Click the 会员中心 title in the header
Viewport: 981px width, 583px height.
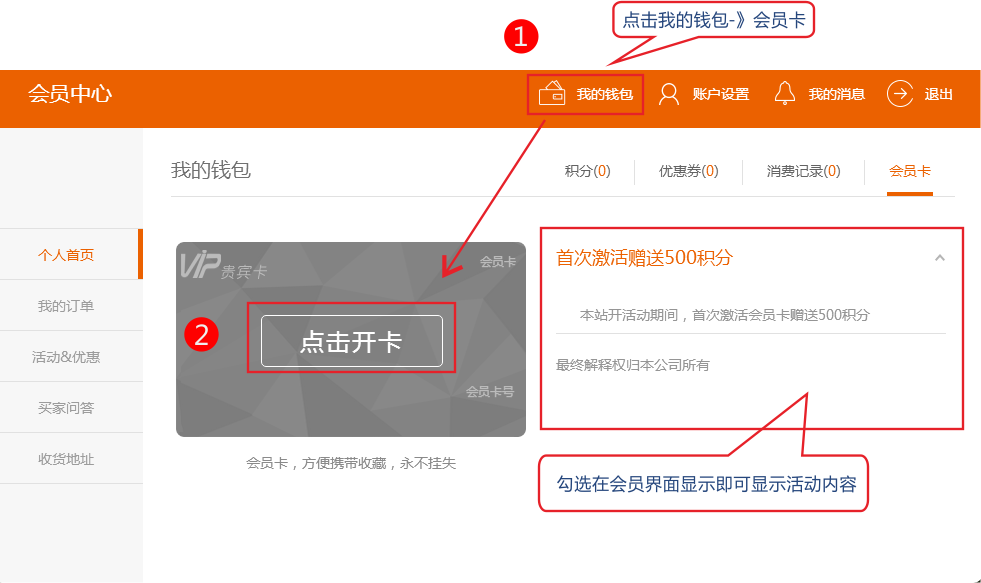tap(70, 95)
